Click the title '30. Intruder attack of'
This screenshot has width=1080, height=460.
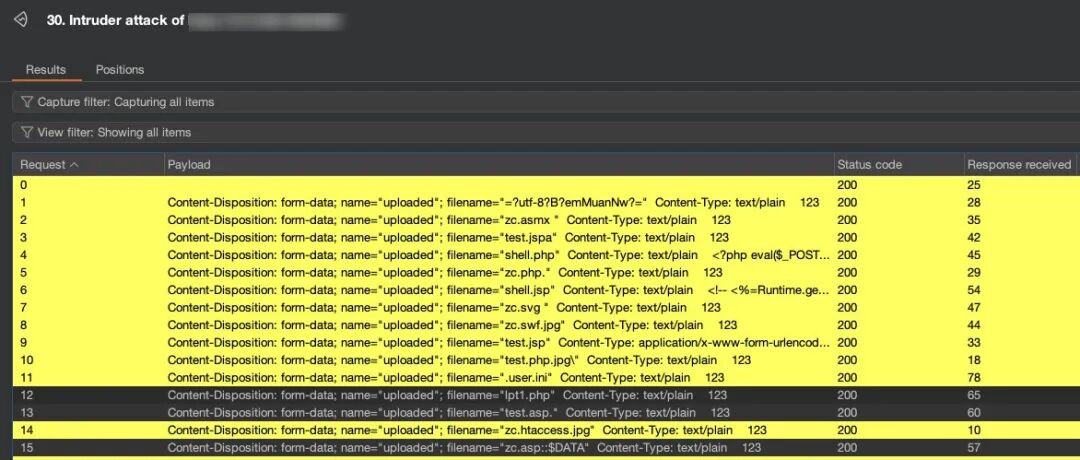[115, 20]
